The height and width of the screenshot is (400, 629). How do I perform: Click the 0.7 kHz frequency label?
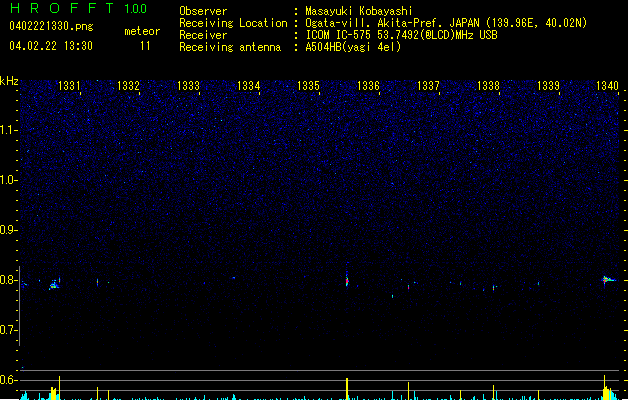8,330
